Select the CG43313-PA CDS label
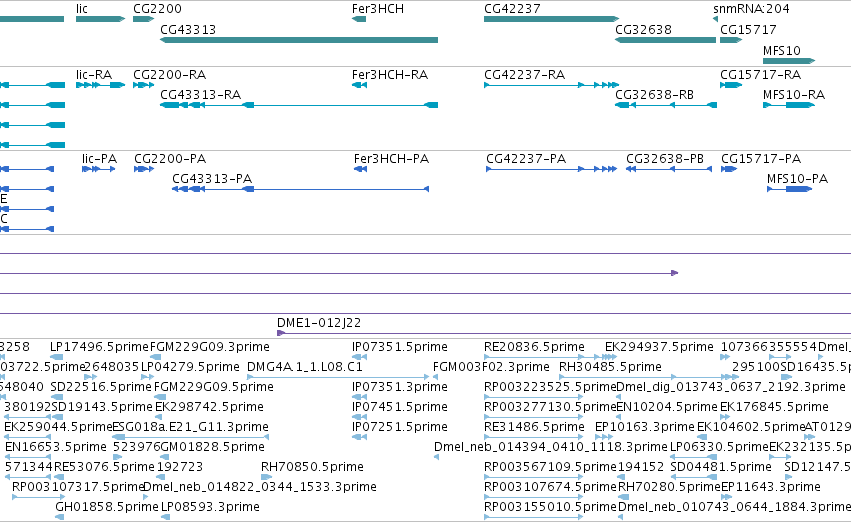 [x=212, y=179]
